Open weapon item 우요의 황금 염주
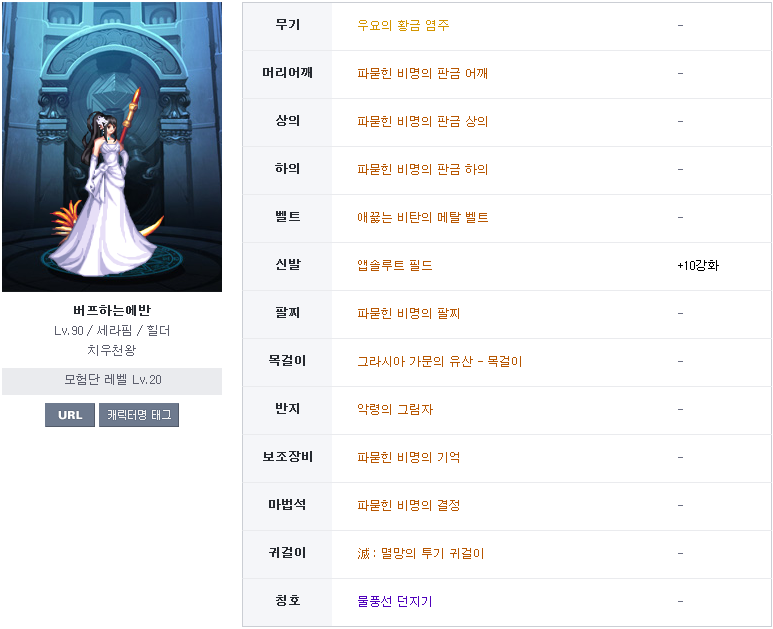 coord(403,26)
